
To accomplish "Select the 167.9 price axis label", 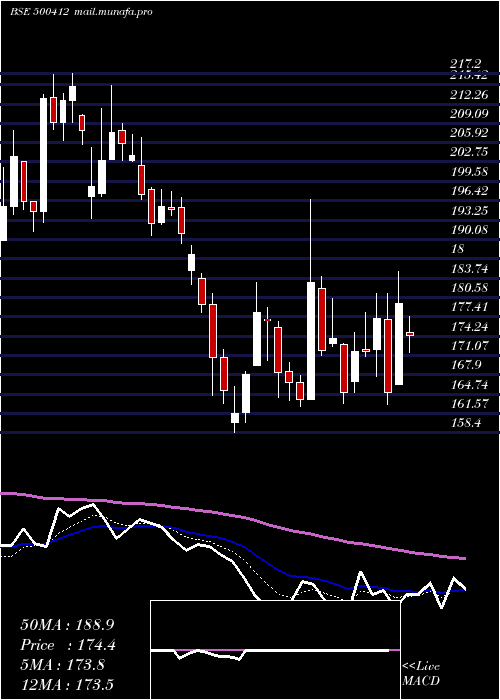I will 466,365.
